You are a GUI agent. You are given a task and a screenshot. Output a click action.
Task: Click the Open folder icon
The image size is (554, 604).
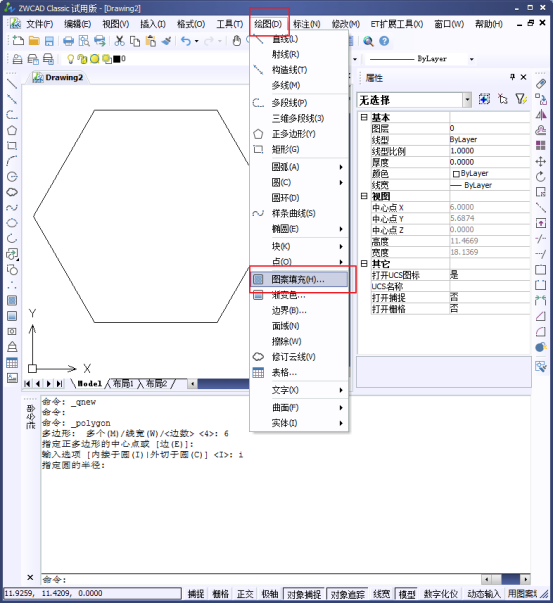coord(34,40)
